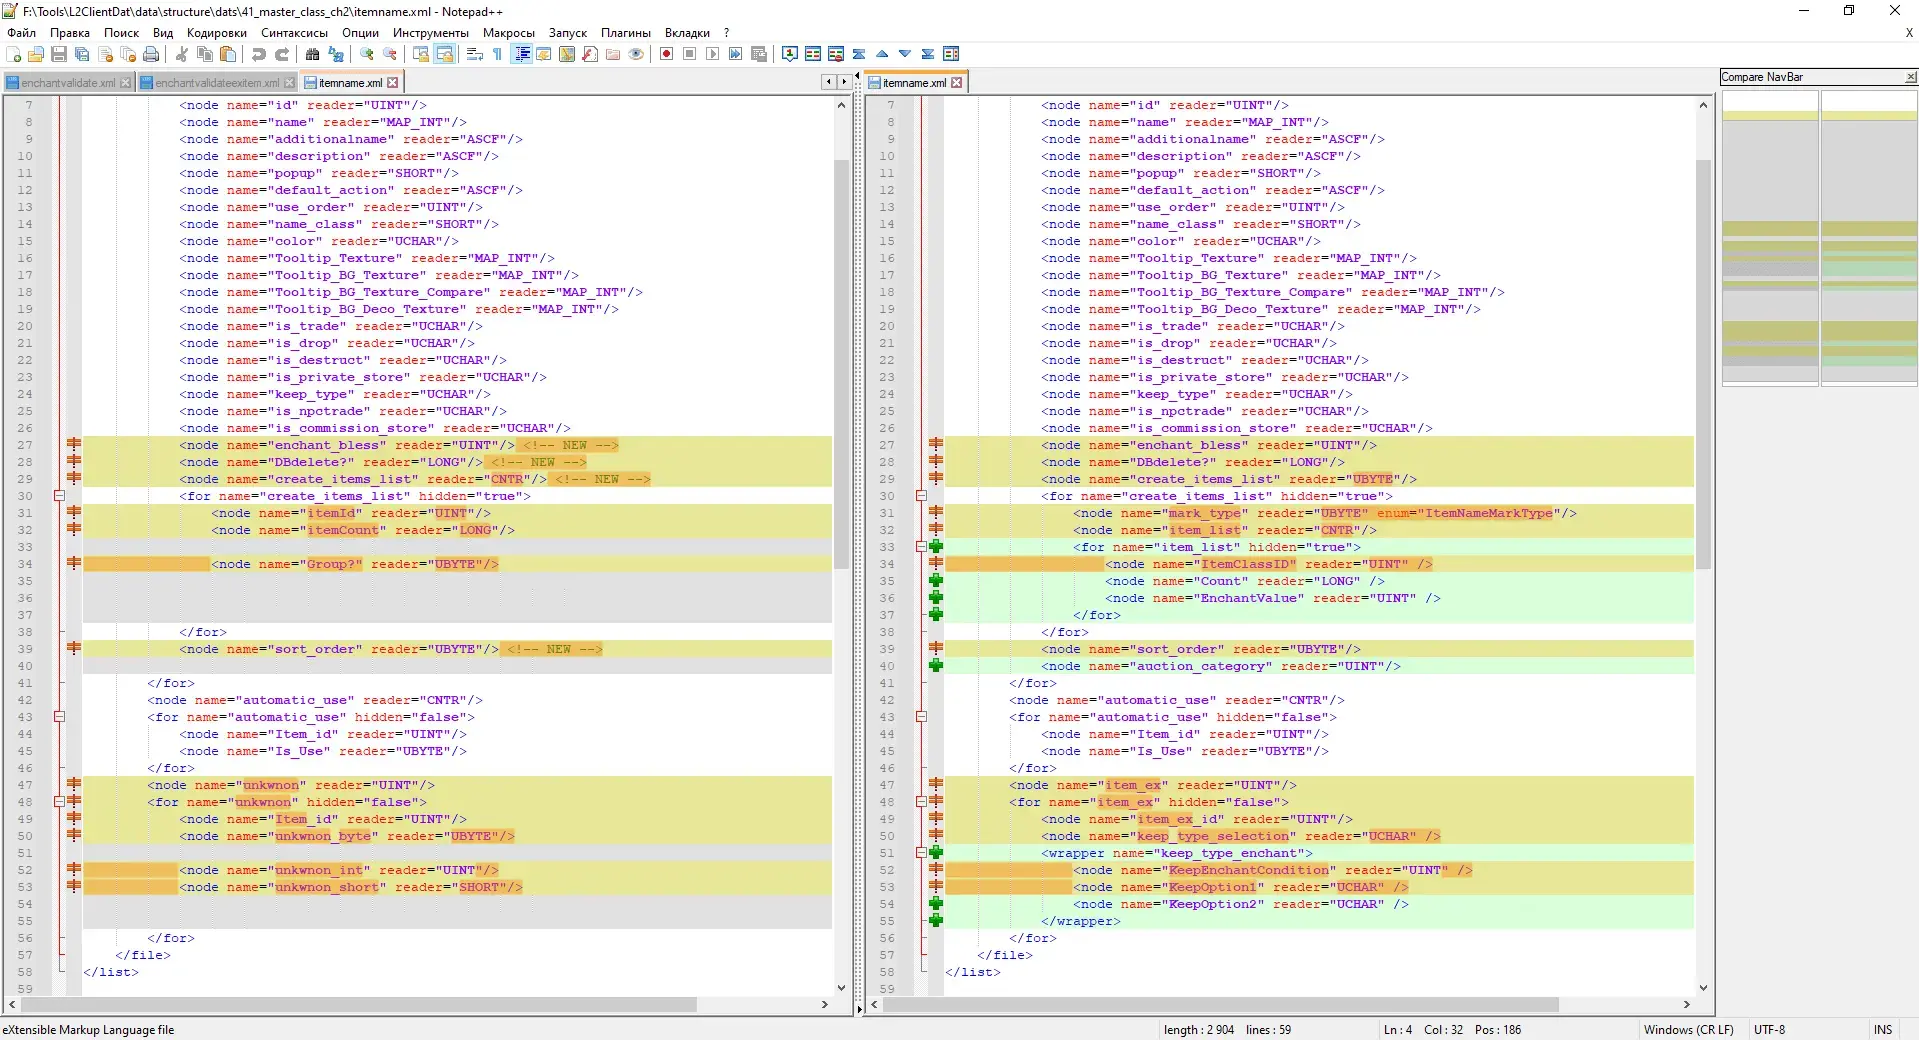This screenshot has width=1919, height=1040.
Task: Collapse unkwnon for-block fold at line 48 left pane
Action: (59, 802)
